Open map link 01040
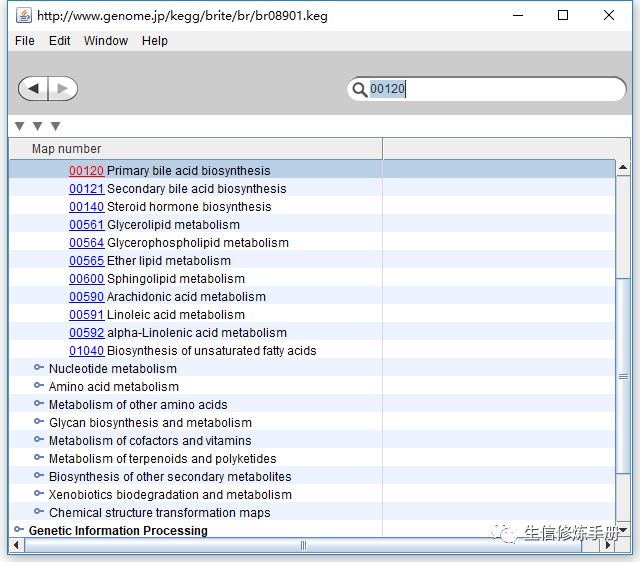The width and height of the screenshot is (640, 562). 87,351
